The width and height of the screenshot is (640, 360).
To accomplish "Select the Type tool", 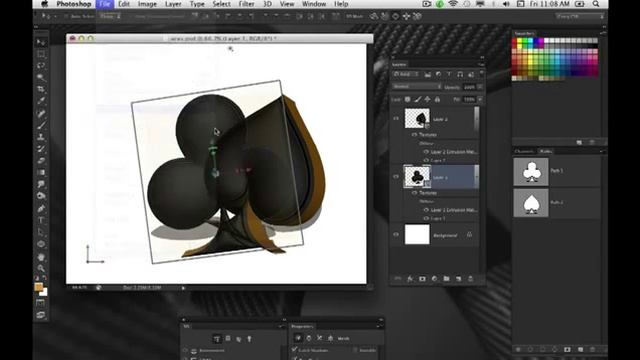I will 41,221.
